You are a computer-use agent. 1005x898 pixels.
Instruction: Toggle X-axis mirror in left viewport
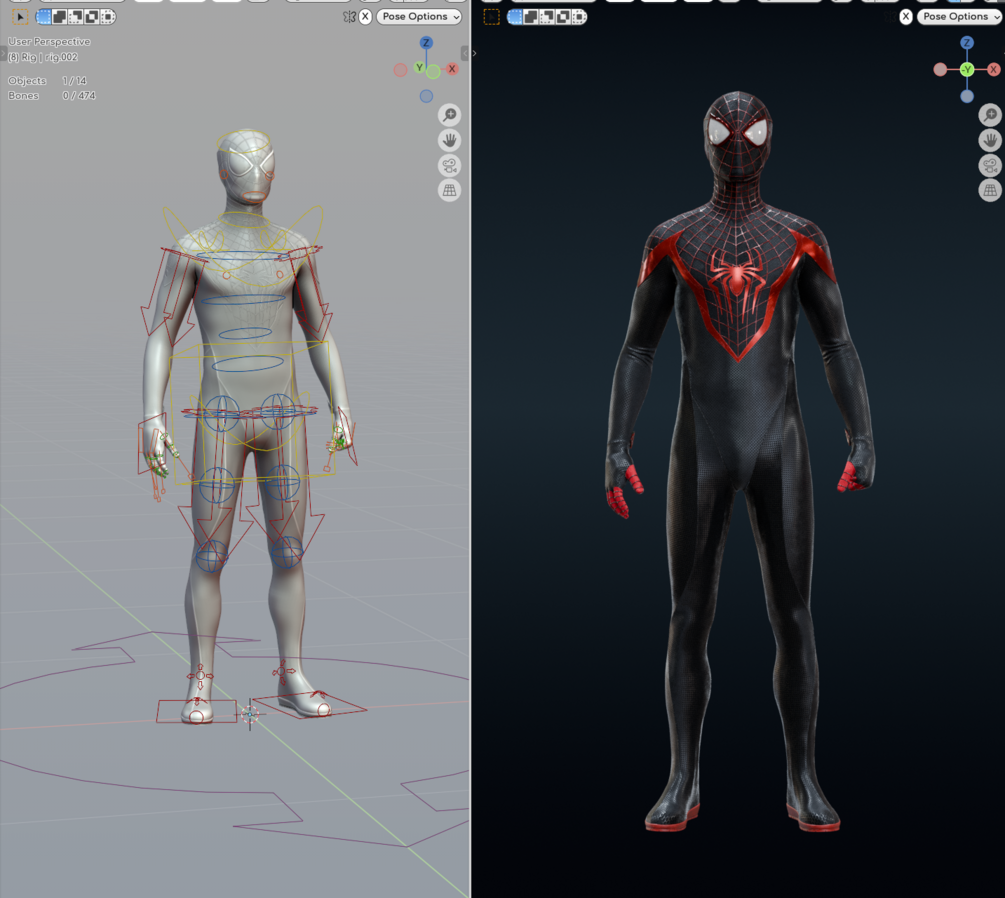click(365, 17)
